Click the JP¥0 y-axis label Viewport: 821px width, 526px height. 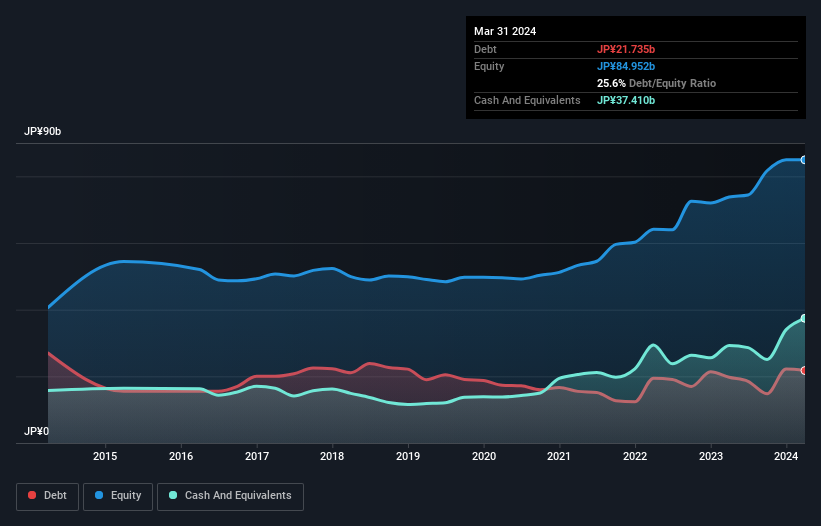(x=36, y=431)
